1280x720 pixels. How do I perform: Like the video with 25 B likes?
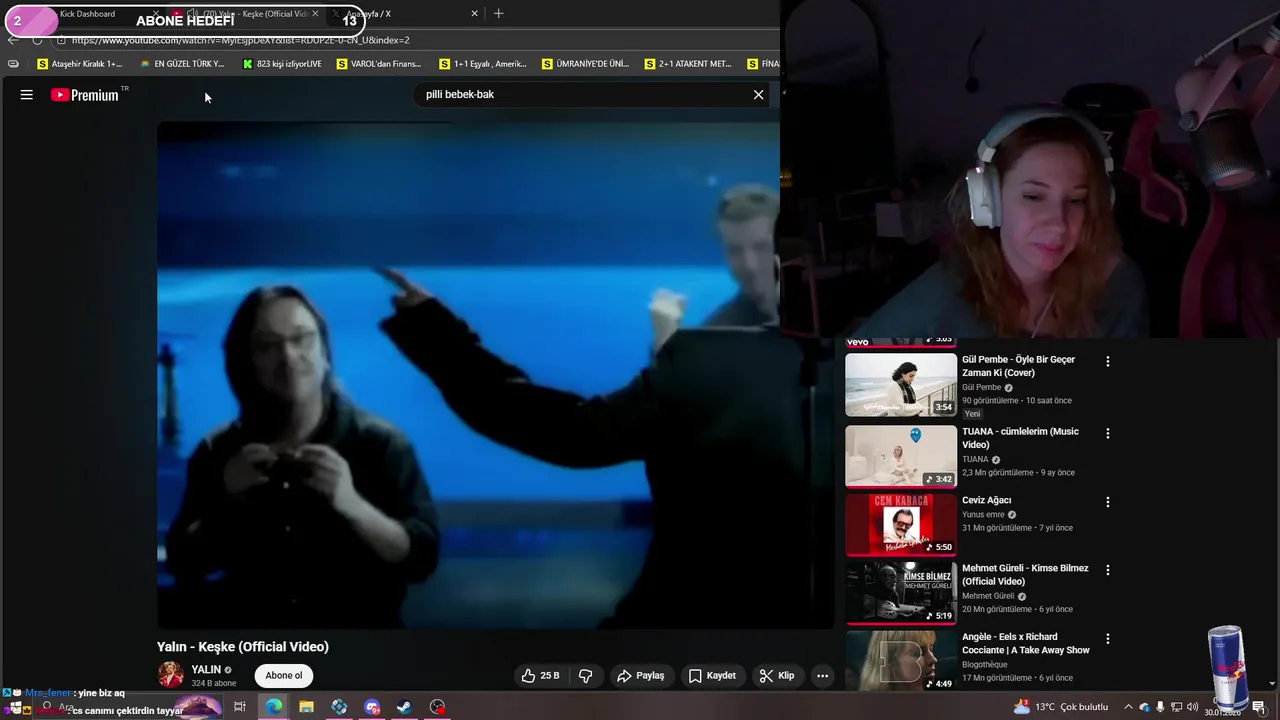(540, 676)
